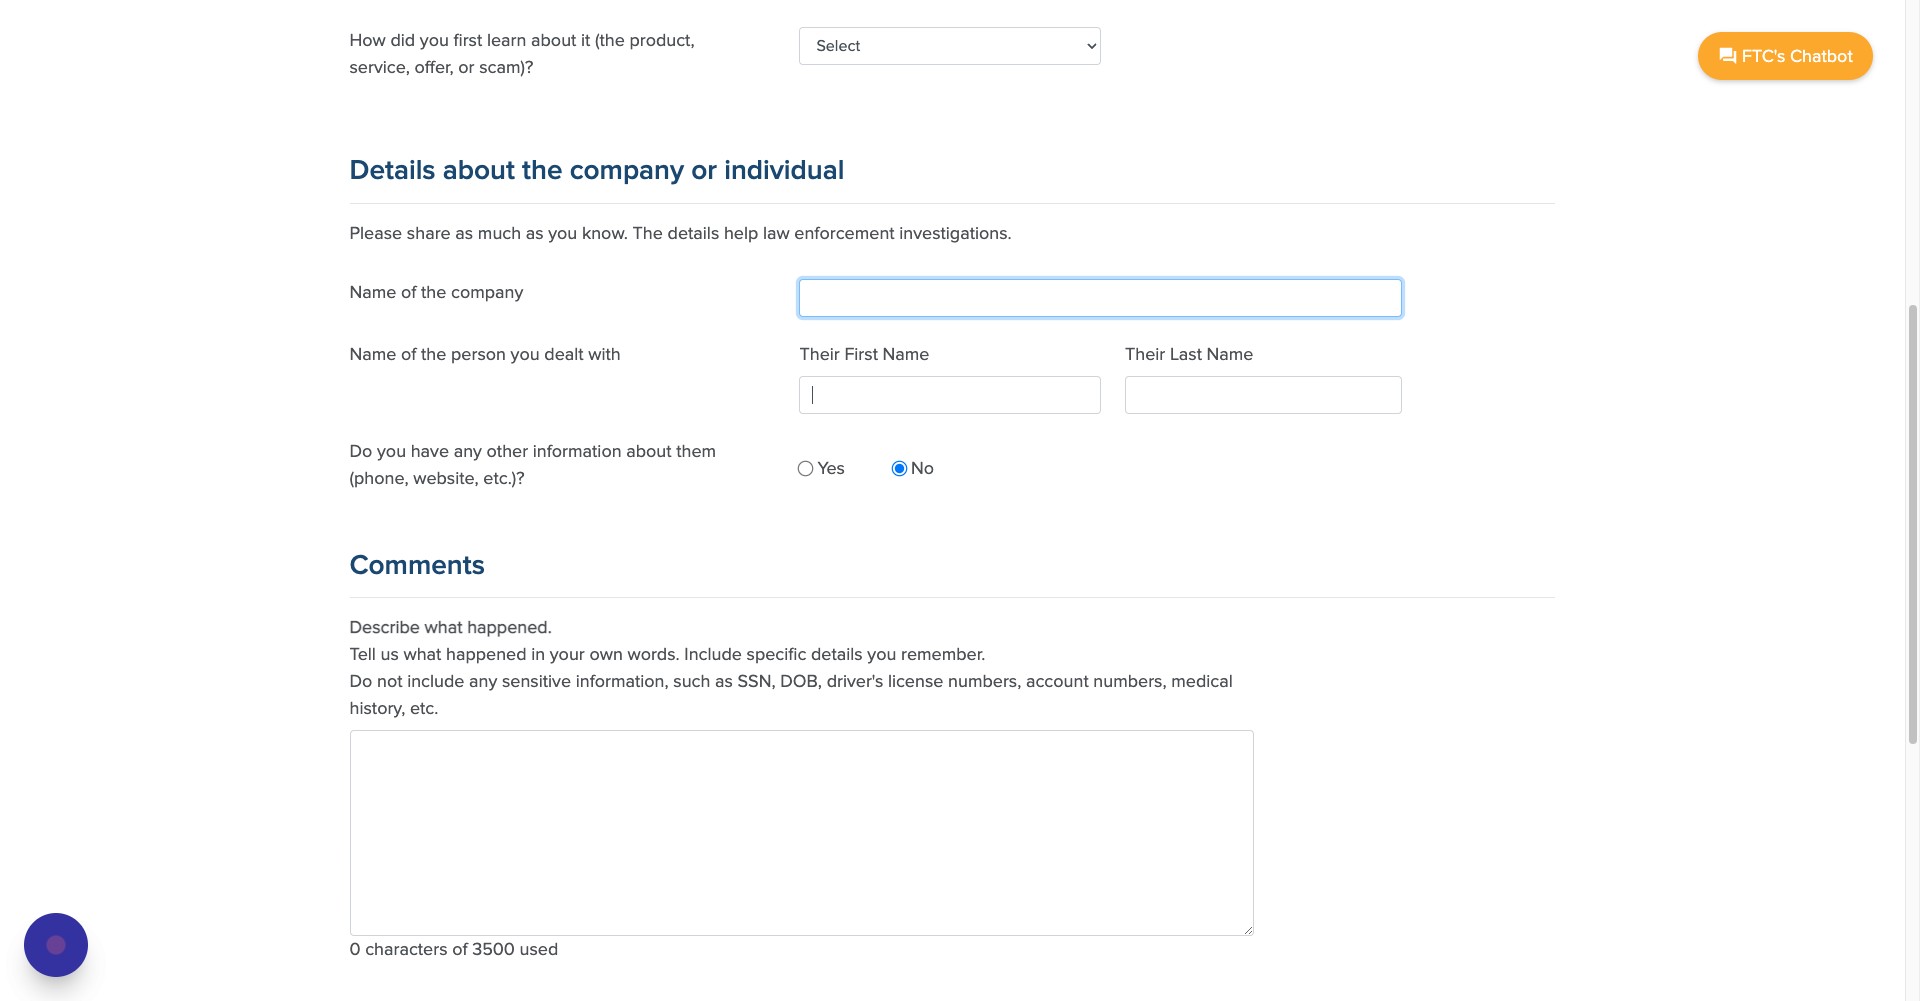Click the '0 characters of 3500 used' counter
1920x1001 pixels.
tap(453, 949)
